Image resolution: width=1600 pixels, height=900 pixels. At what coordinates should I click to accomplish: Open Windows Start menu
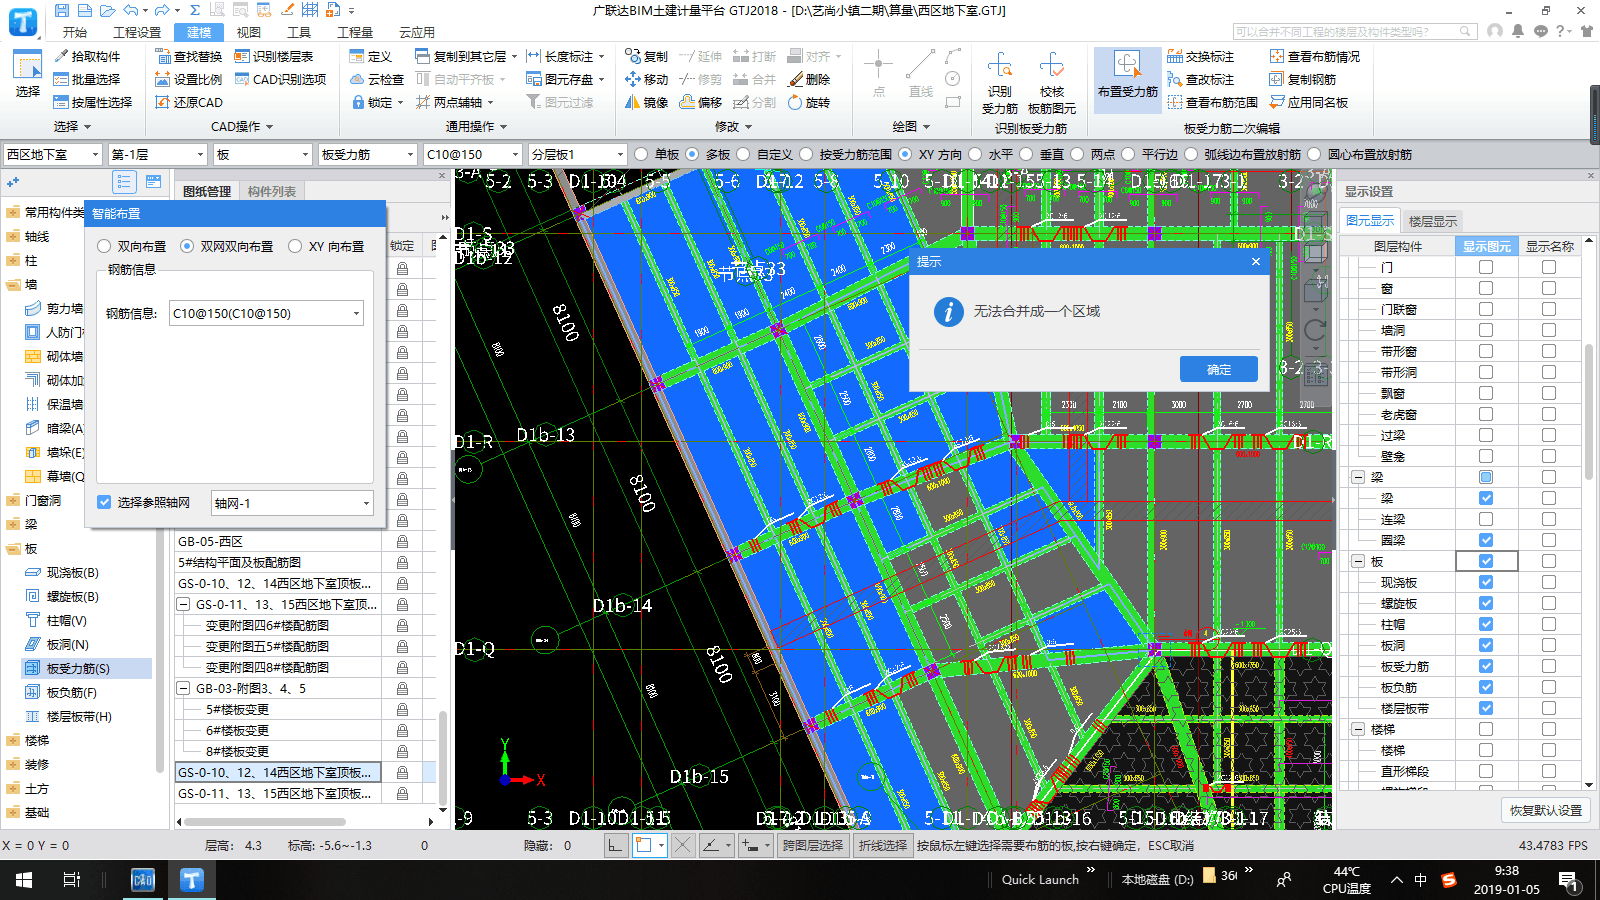tap(23, 880)
